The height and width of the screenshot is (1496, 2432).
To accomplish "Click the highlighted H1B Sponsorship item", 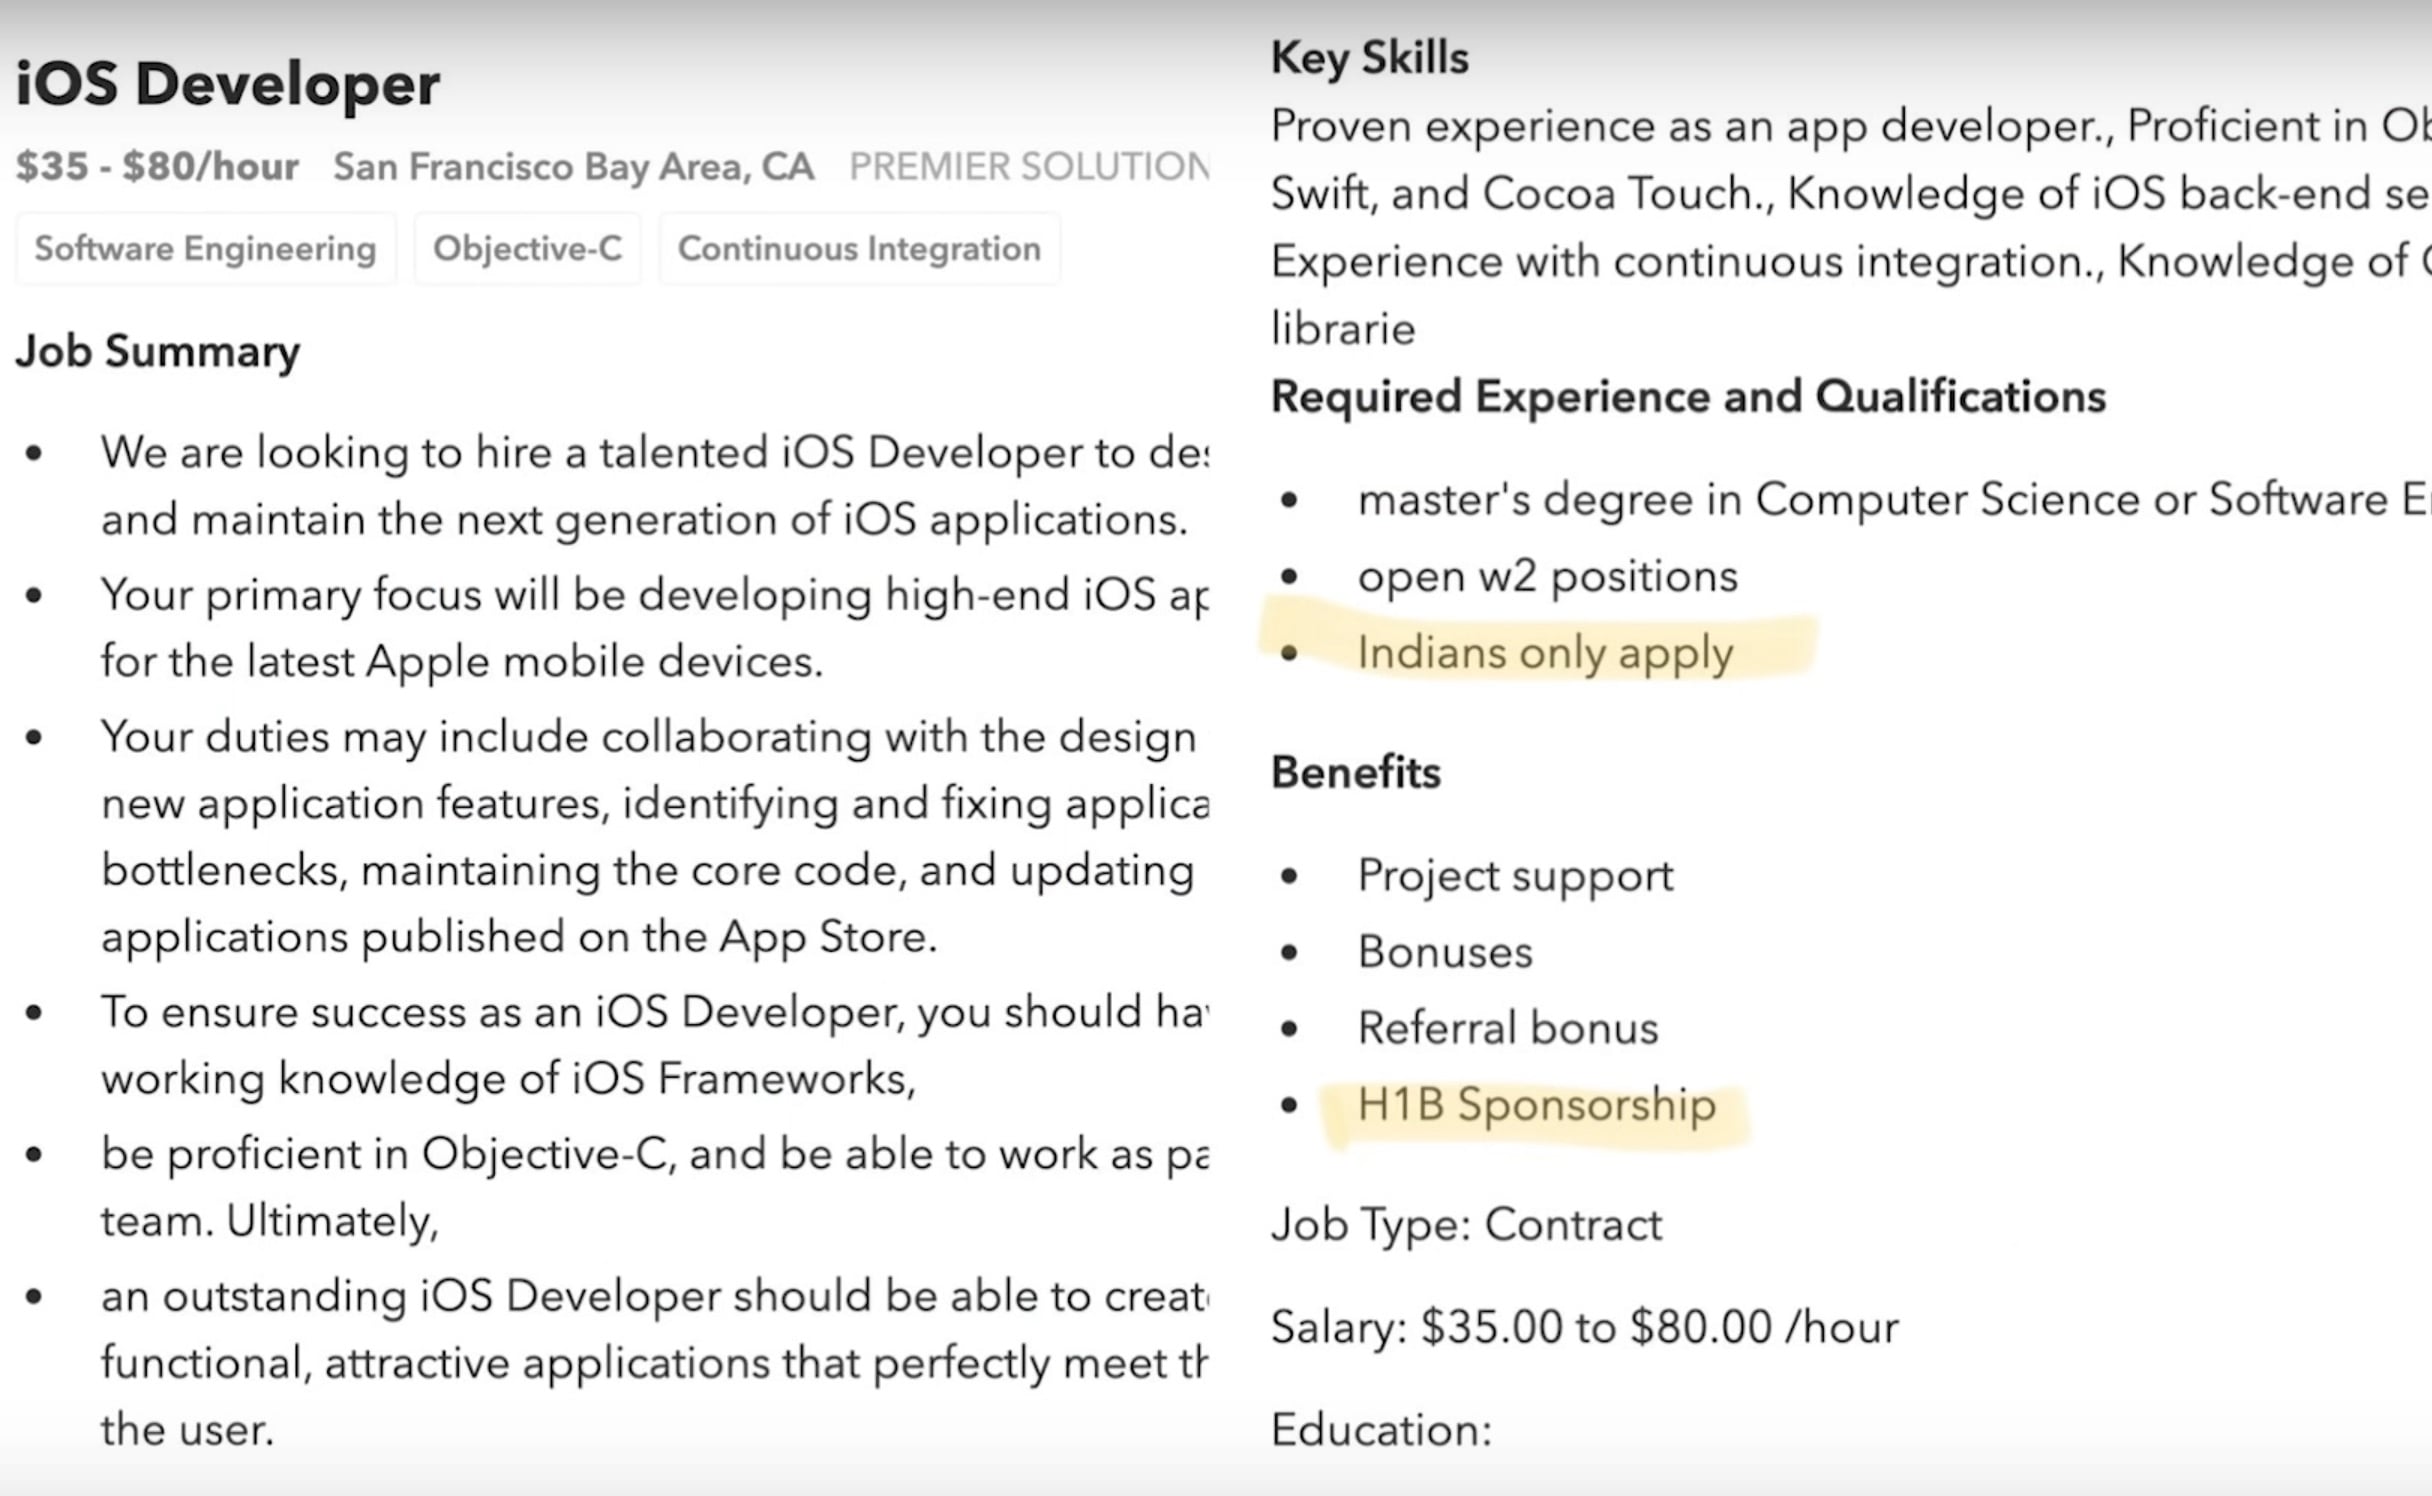I will [1536, 1105].
